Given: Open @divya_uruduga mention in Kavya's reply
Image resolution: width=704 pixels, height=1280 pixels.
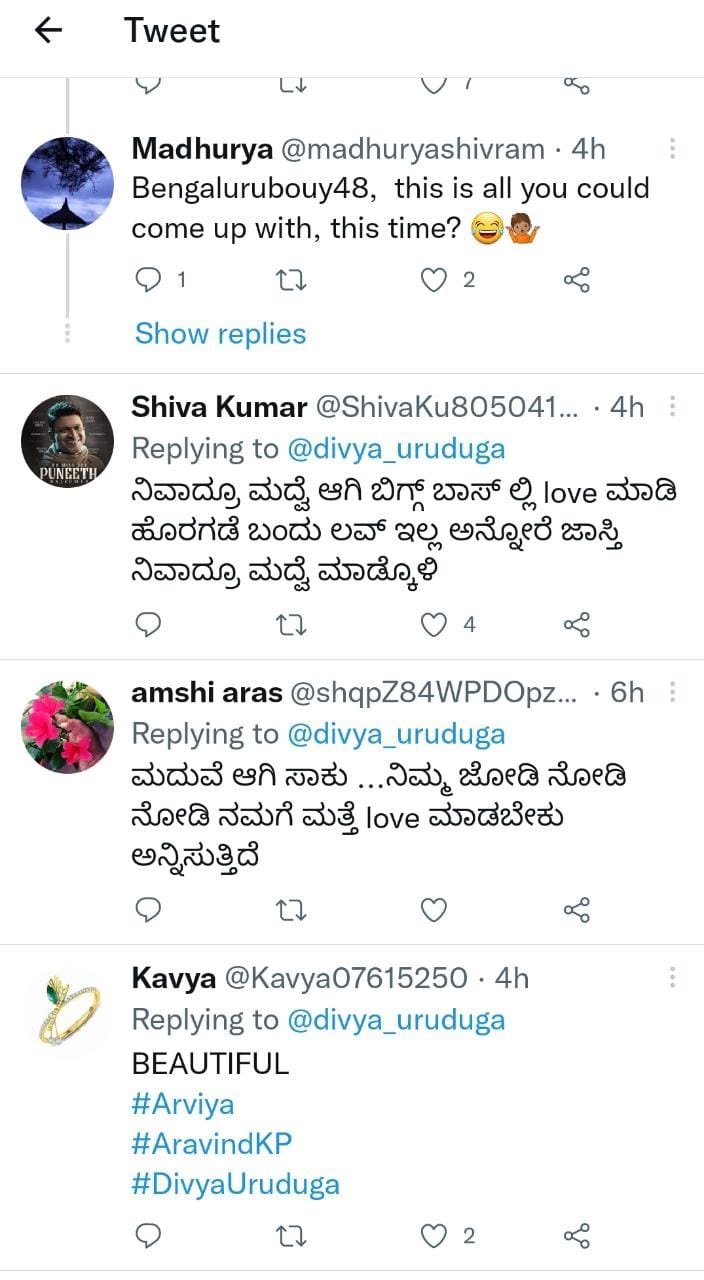Looking at the screenshot, I should pyautogui.click(x=396, y=1019).
